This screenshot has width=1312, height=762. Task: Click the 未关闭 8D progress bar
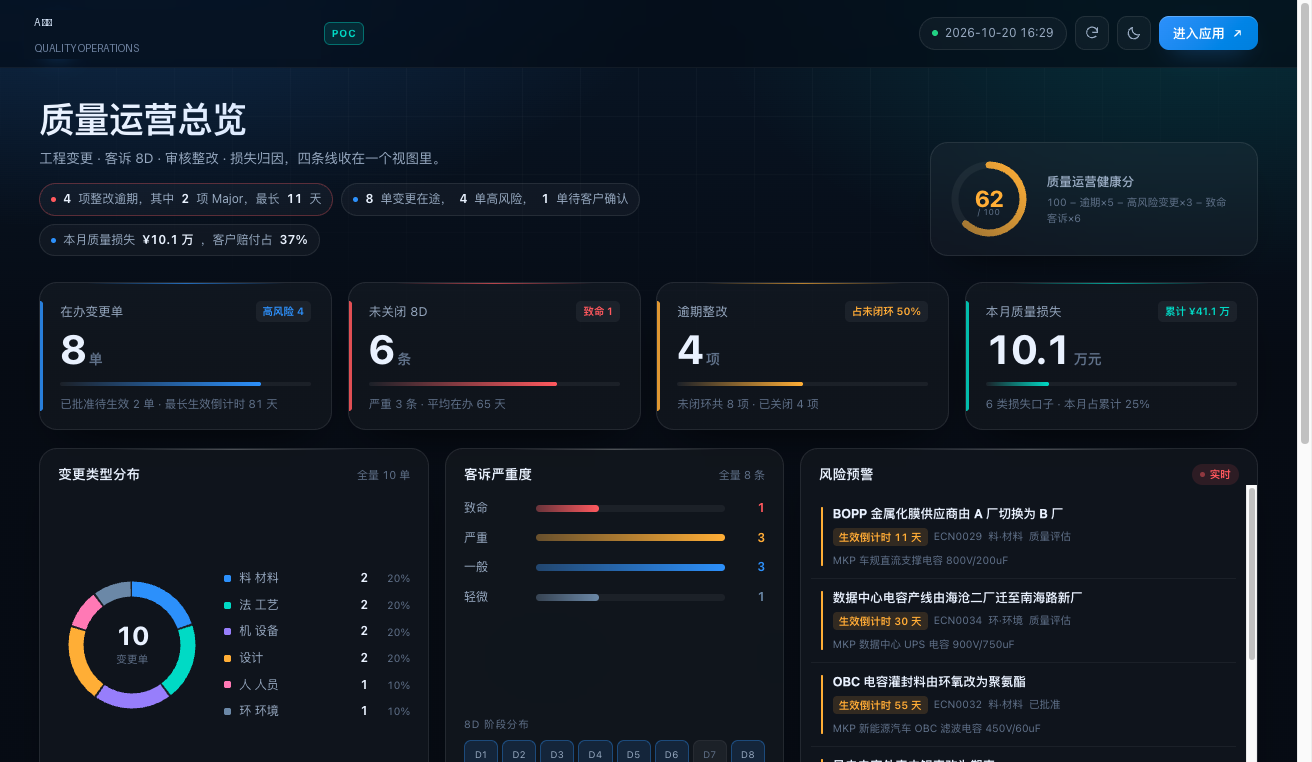coord(494,384)
